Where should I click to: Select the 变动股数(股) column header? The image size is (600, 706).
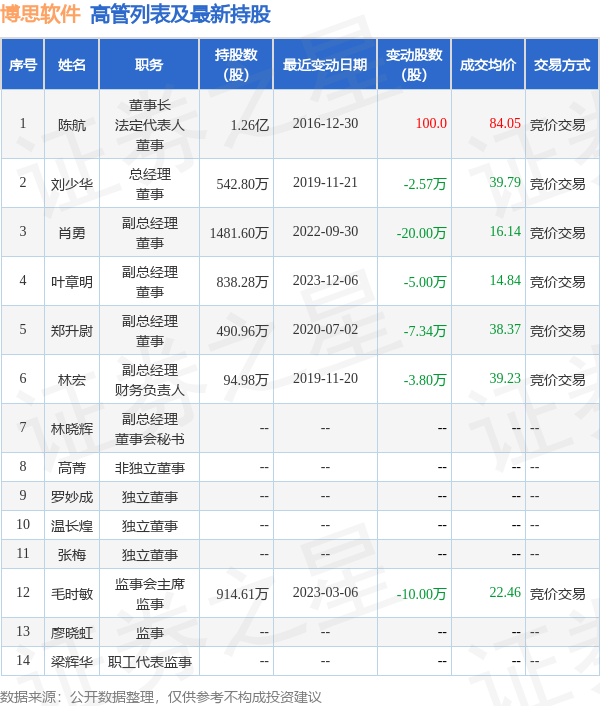[x=414, y=65]
